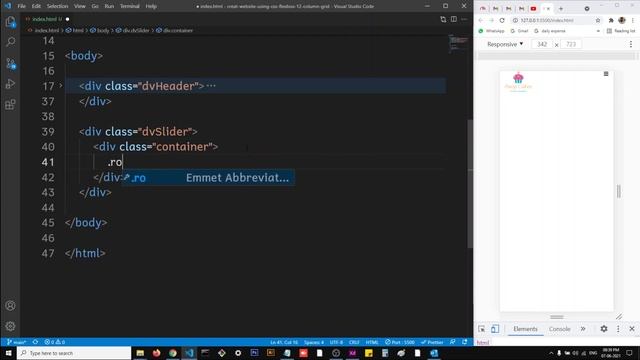Open the WhatsApp bookmark in Chrome
The height and width of the screenshot is (360, 640).
pyautogui.click(x=491, y=31)
